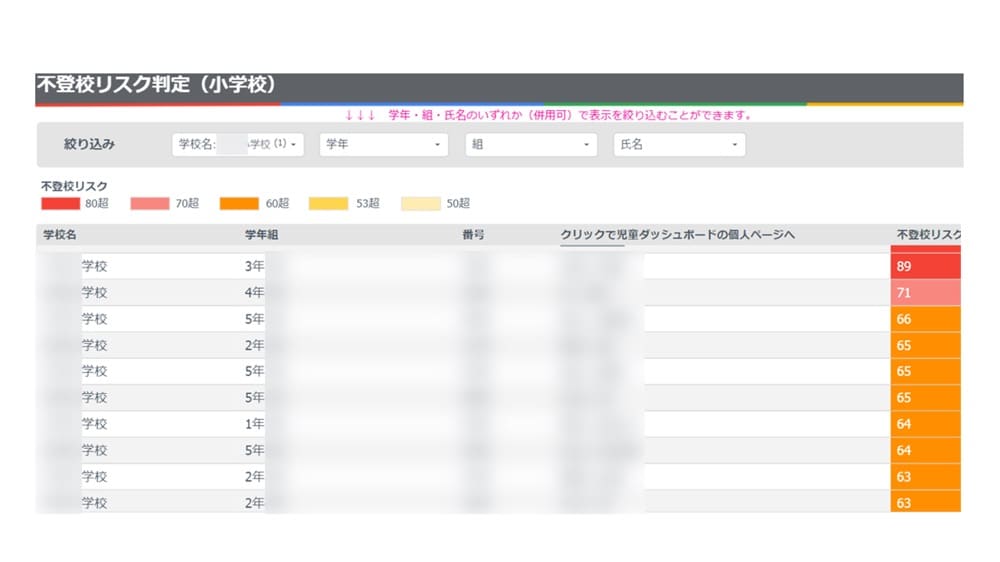Expand the 氏名 filter dropdown
Image resolution: width=1000 pixels, height=562 pixels.
[679, 145]
